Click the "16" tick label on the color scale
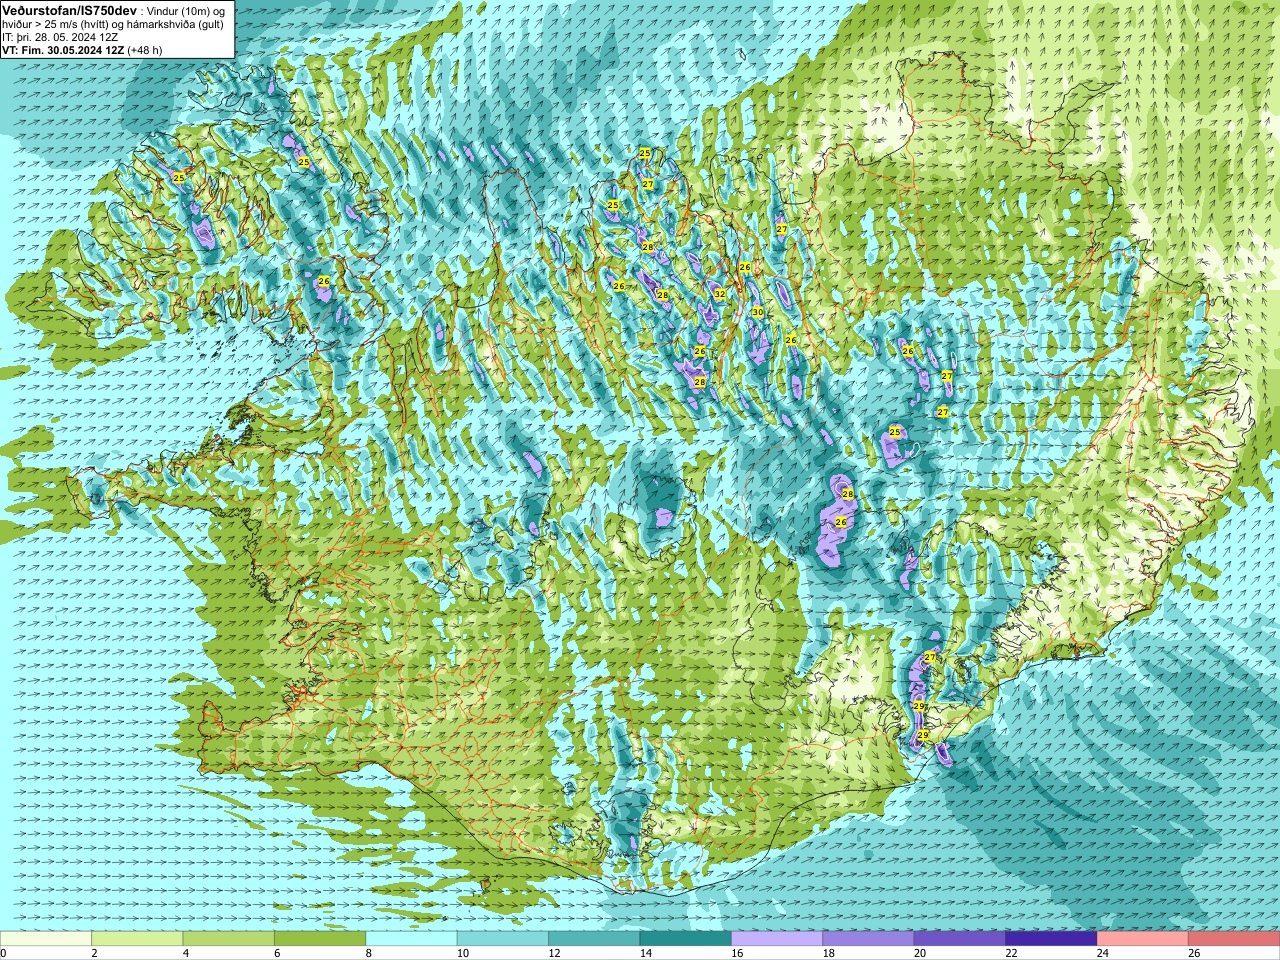Screen dimensions: 1280x960 [x=737, y=953]
